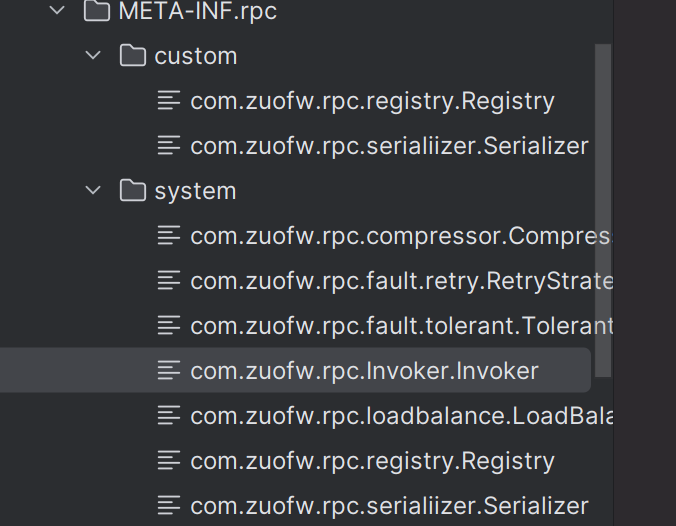Select the com.zuofw.rpc.fault.tolerant file name
This screenshot has height=526, width=676.
[401, 326]
